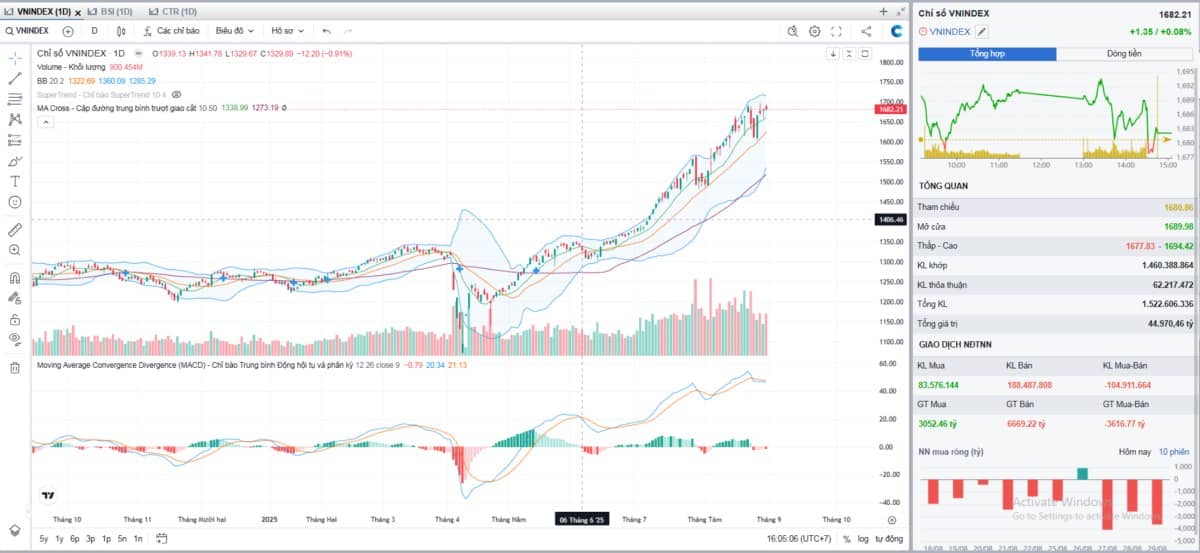Click the 1682.21 price label on the axis

(891, 109)
